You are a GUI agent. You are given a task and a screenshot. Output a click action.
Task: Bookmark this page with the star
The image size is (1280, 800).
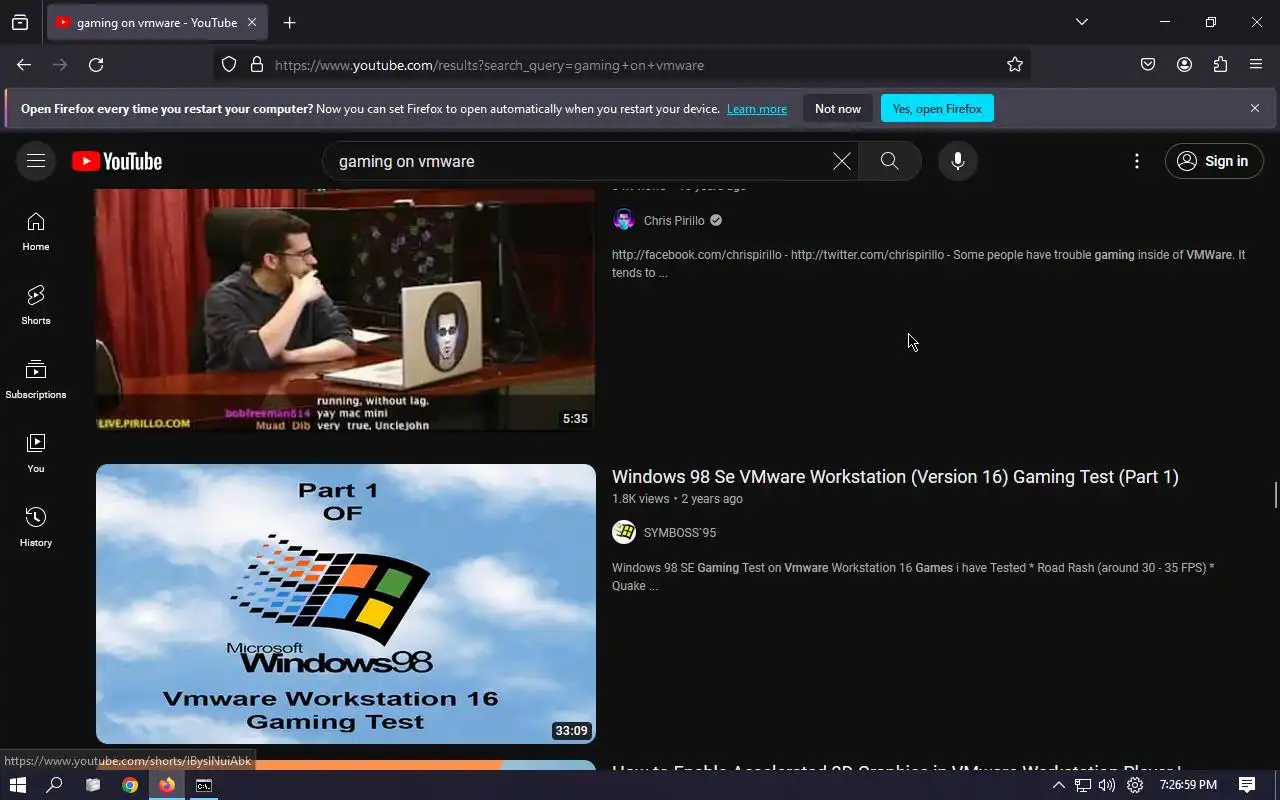click(x=1015, y=65)
